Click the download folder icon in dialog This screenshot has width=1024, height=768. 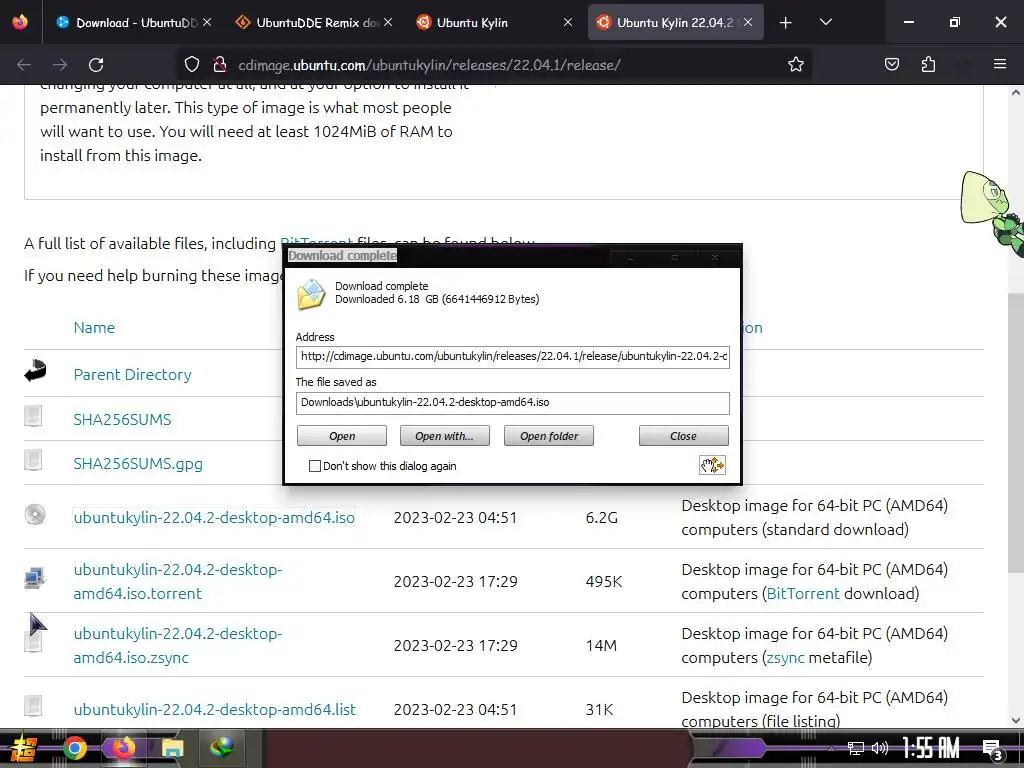pyautogui.click(x=312, y=294)
